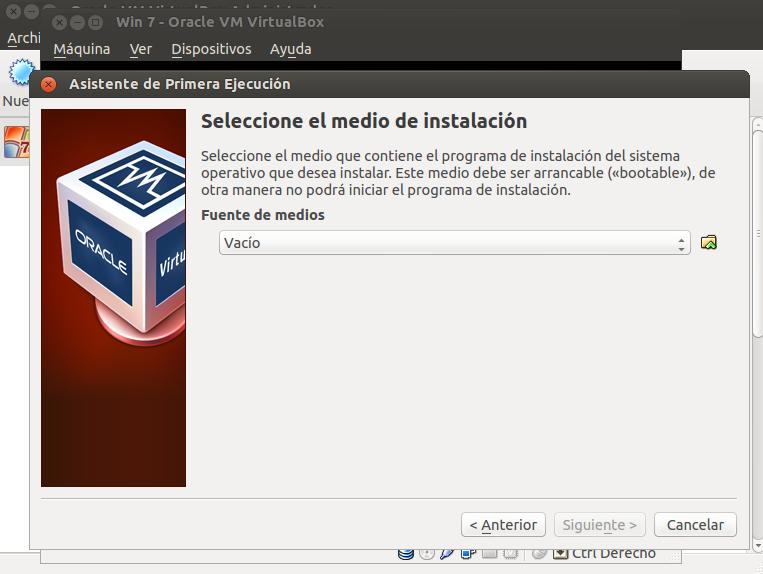This screenshot has height=574, width=763.
Task: Click the network adapter icon in status bar
Action: [x=468, y=554]
